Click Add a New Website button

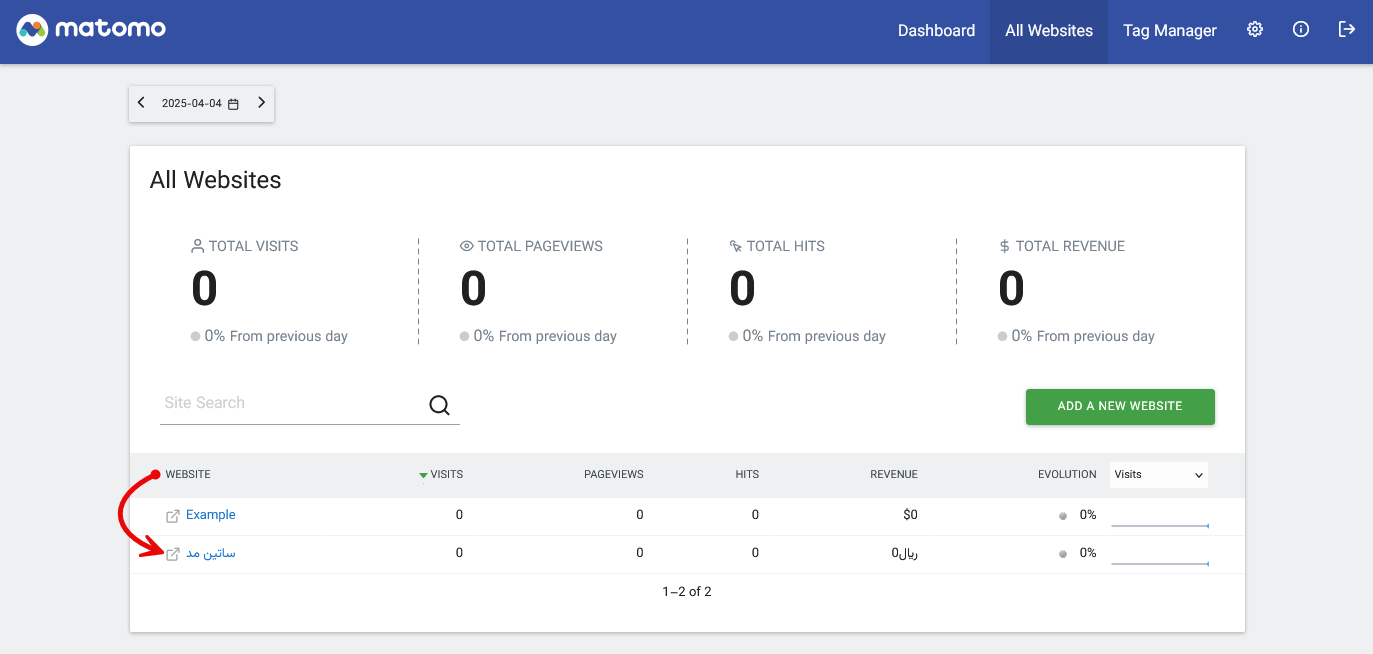click(1120, 407)
